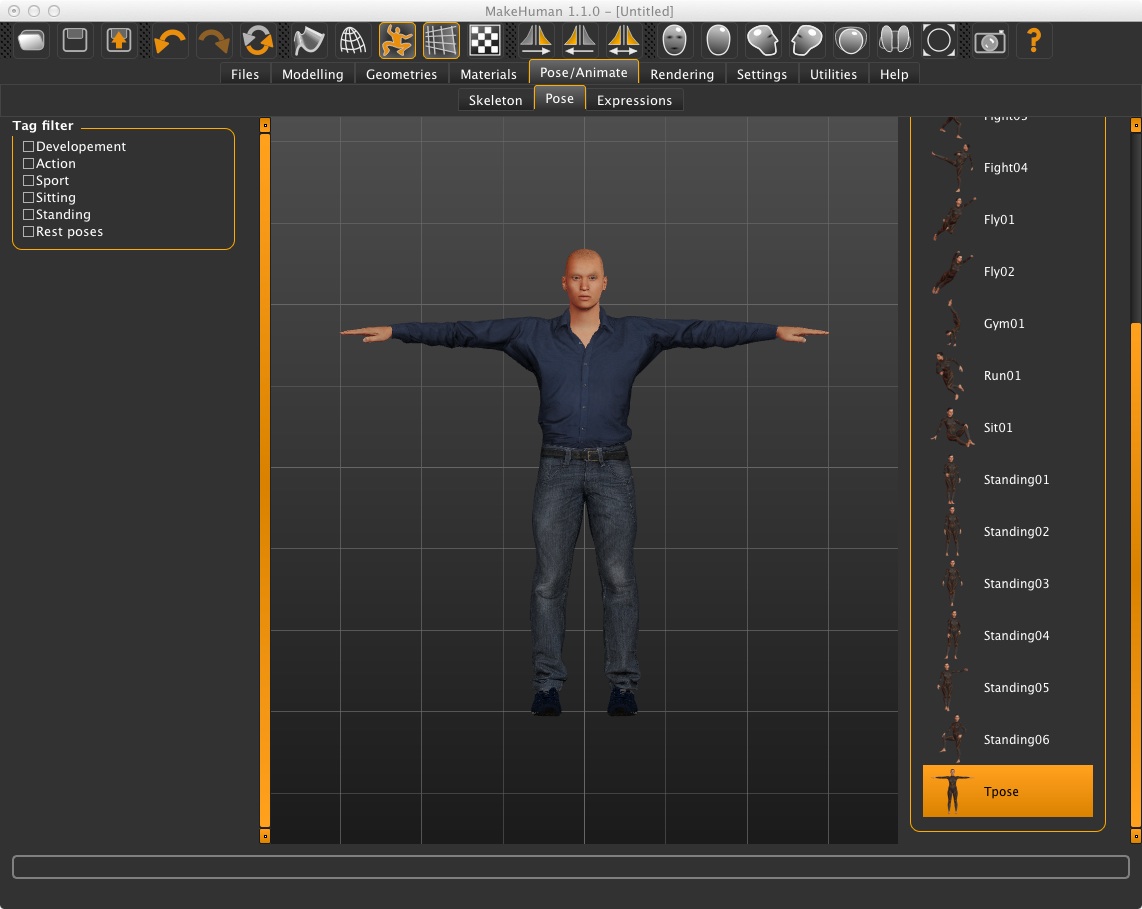
Task: Open help via the question mark icon
Action: pos(1034,41)
